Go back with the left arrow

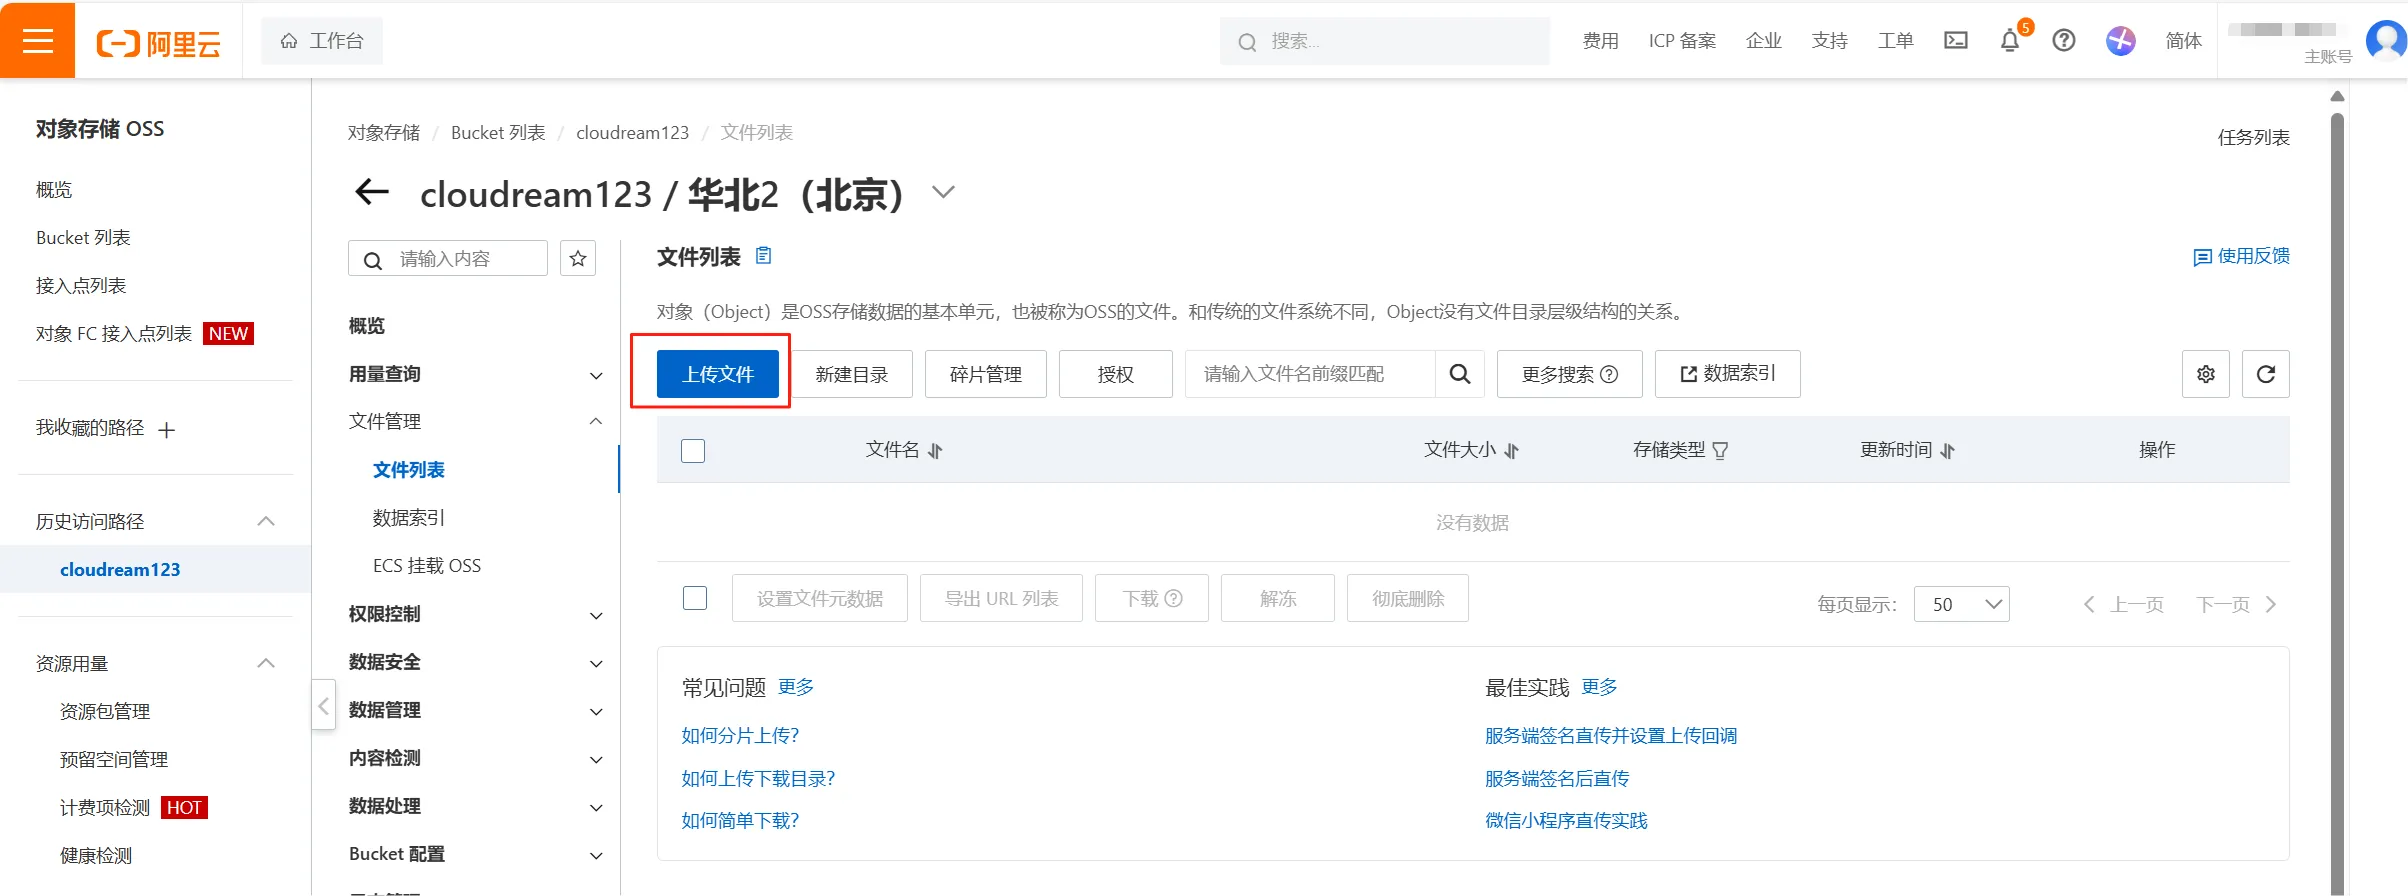tap(372, 192)
